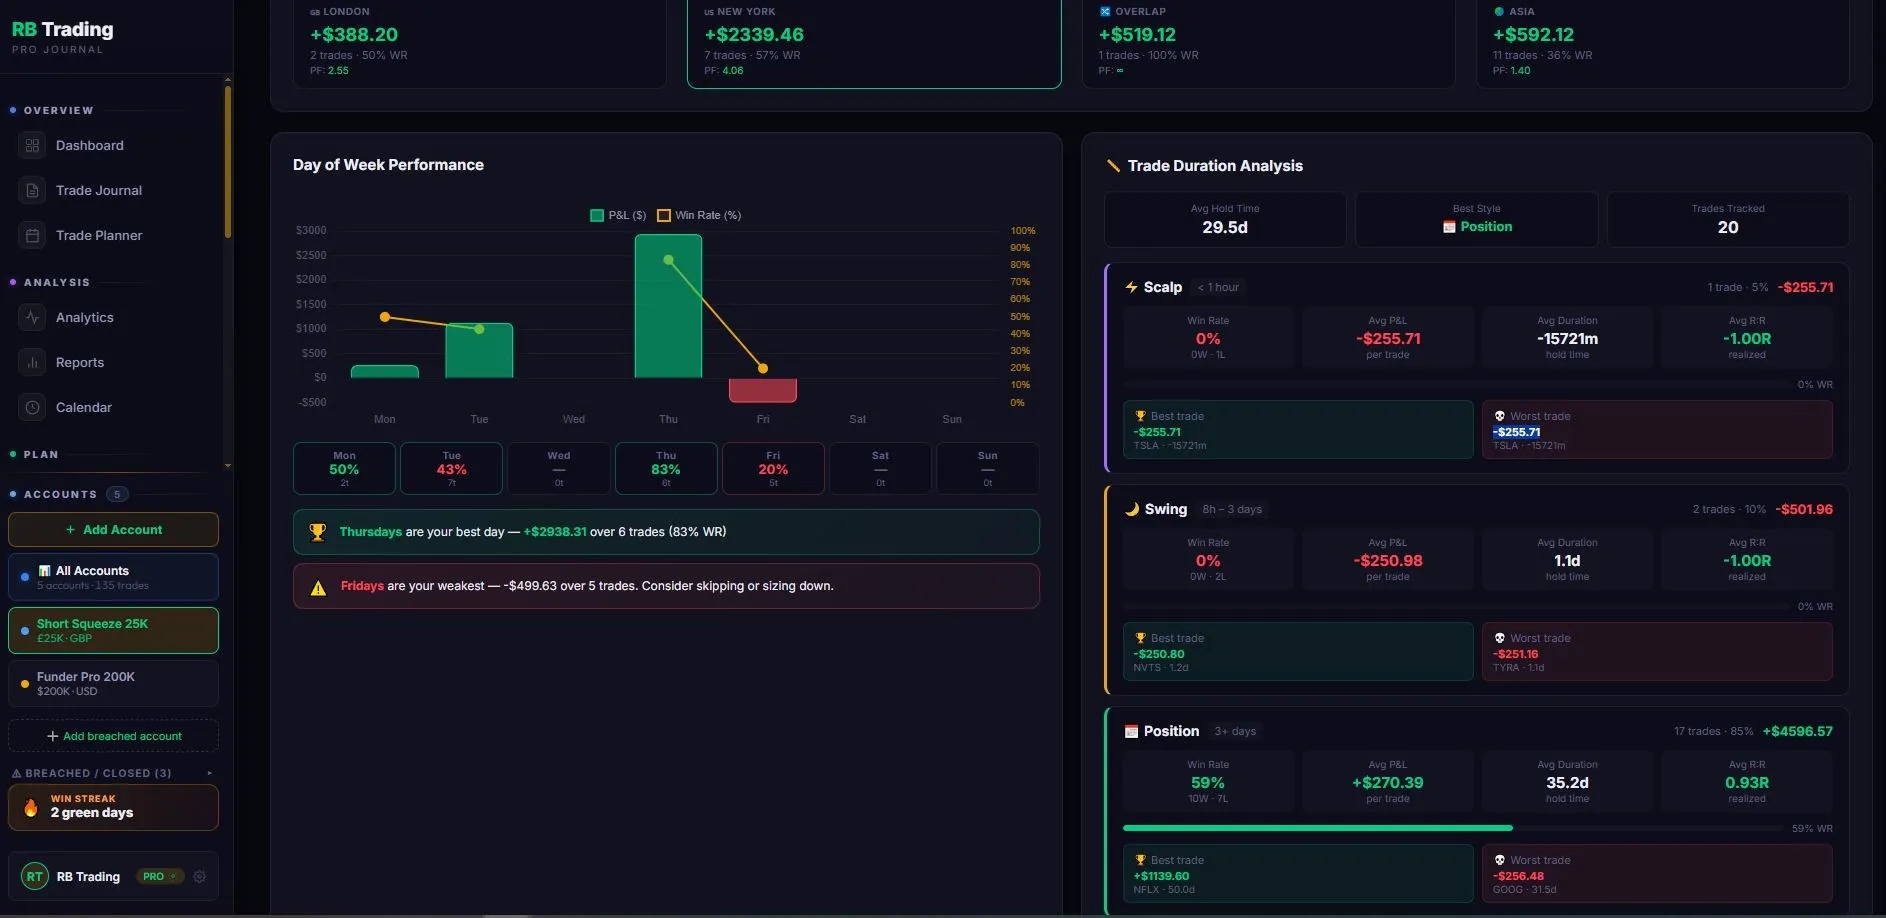Viewport: 1886px width, 918px height.
Task: Click the Scalp lightning bolt icon
Action: (1132, 287)
